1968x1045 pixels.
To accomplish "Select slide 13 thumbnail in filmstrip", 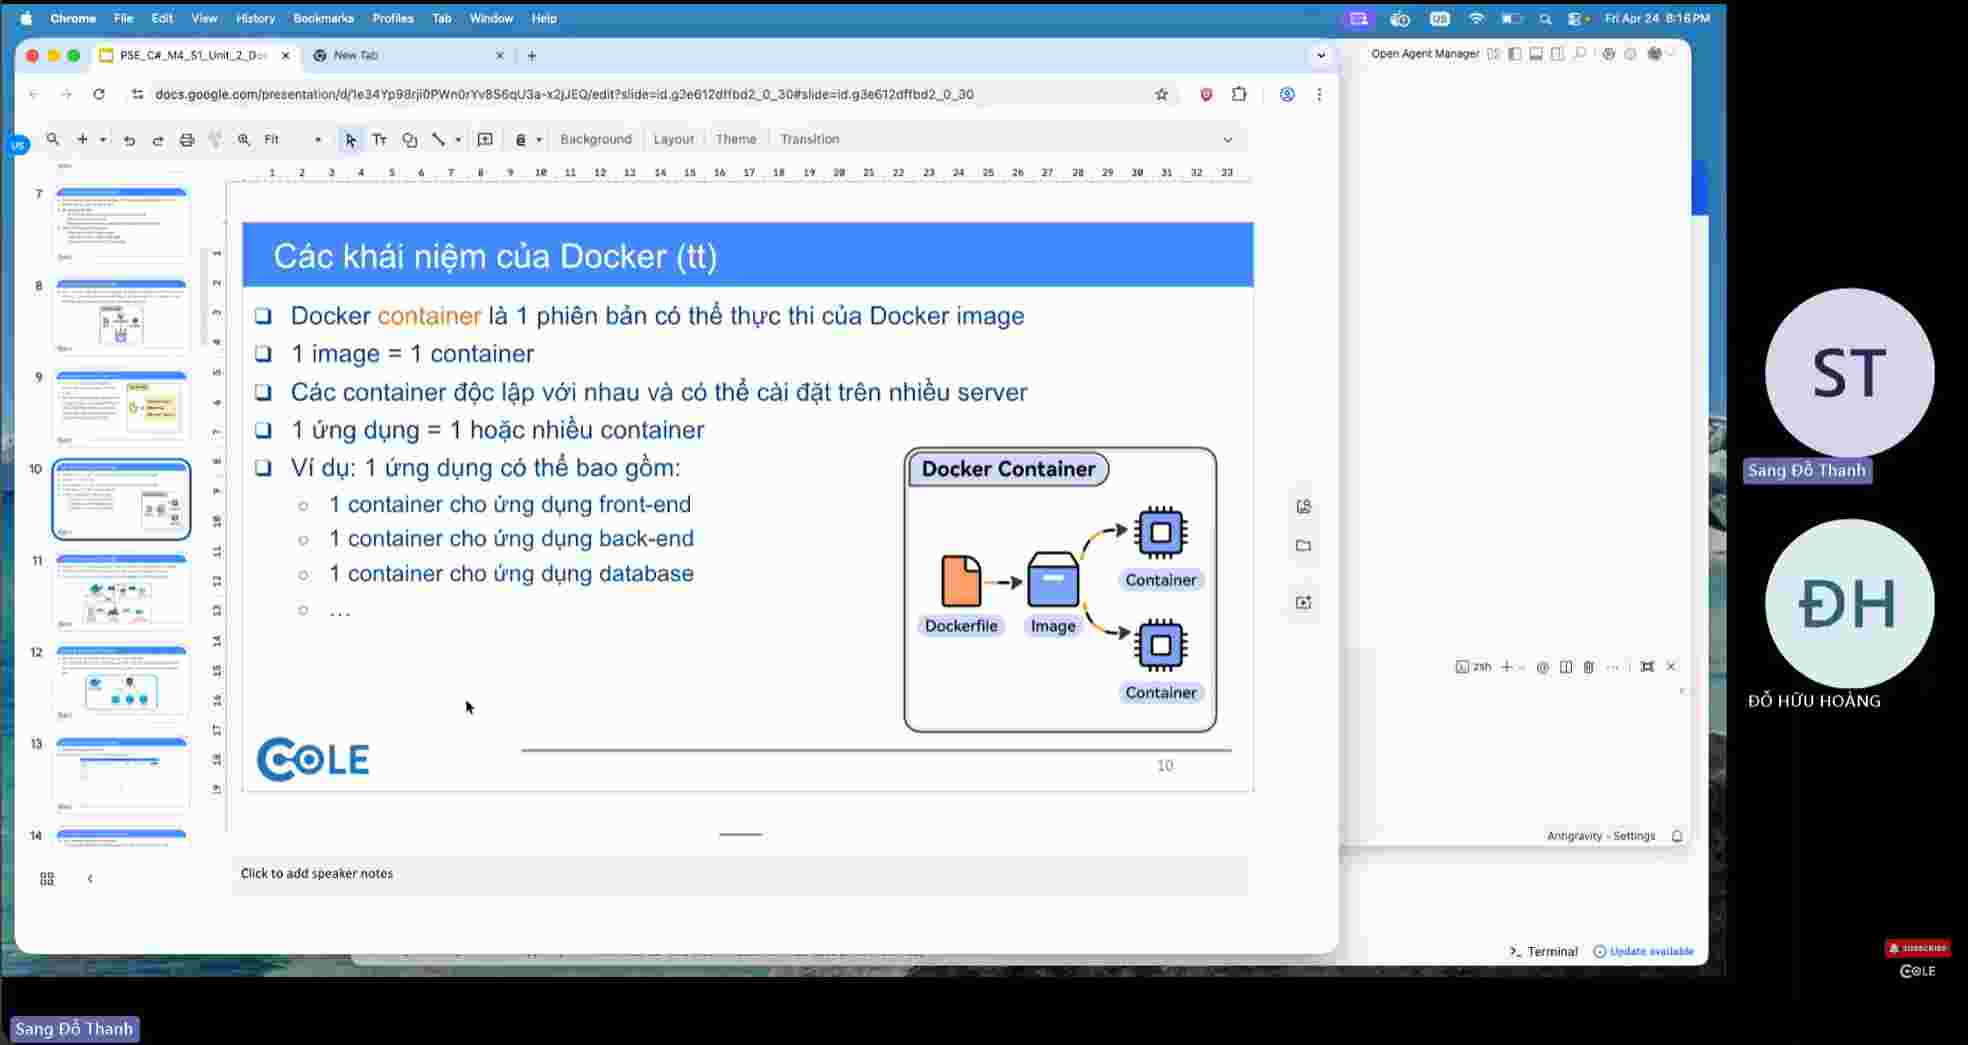I will [x=121, y=775].
